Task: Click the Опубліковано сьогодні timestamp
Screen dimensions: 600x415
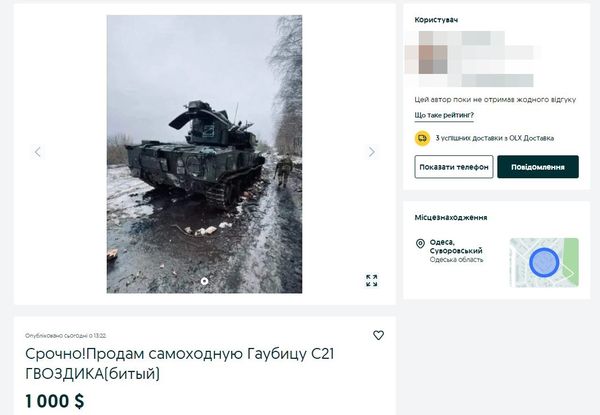Action: pos(65,336)
